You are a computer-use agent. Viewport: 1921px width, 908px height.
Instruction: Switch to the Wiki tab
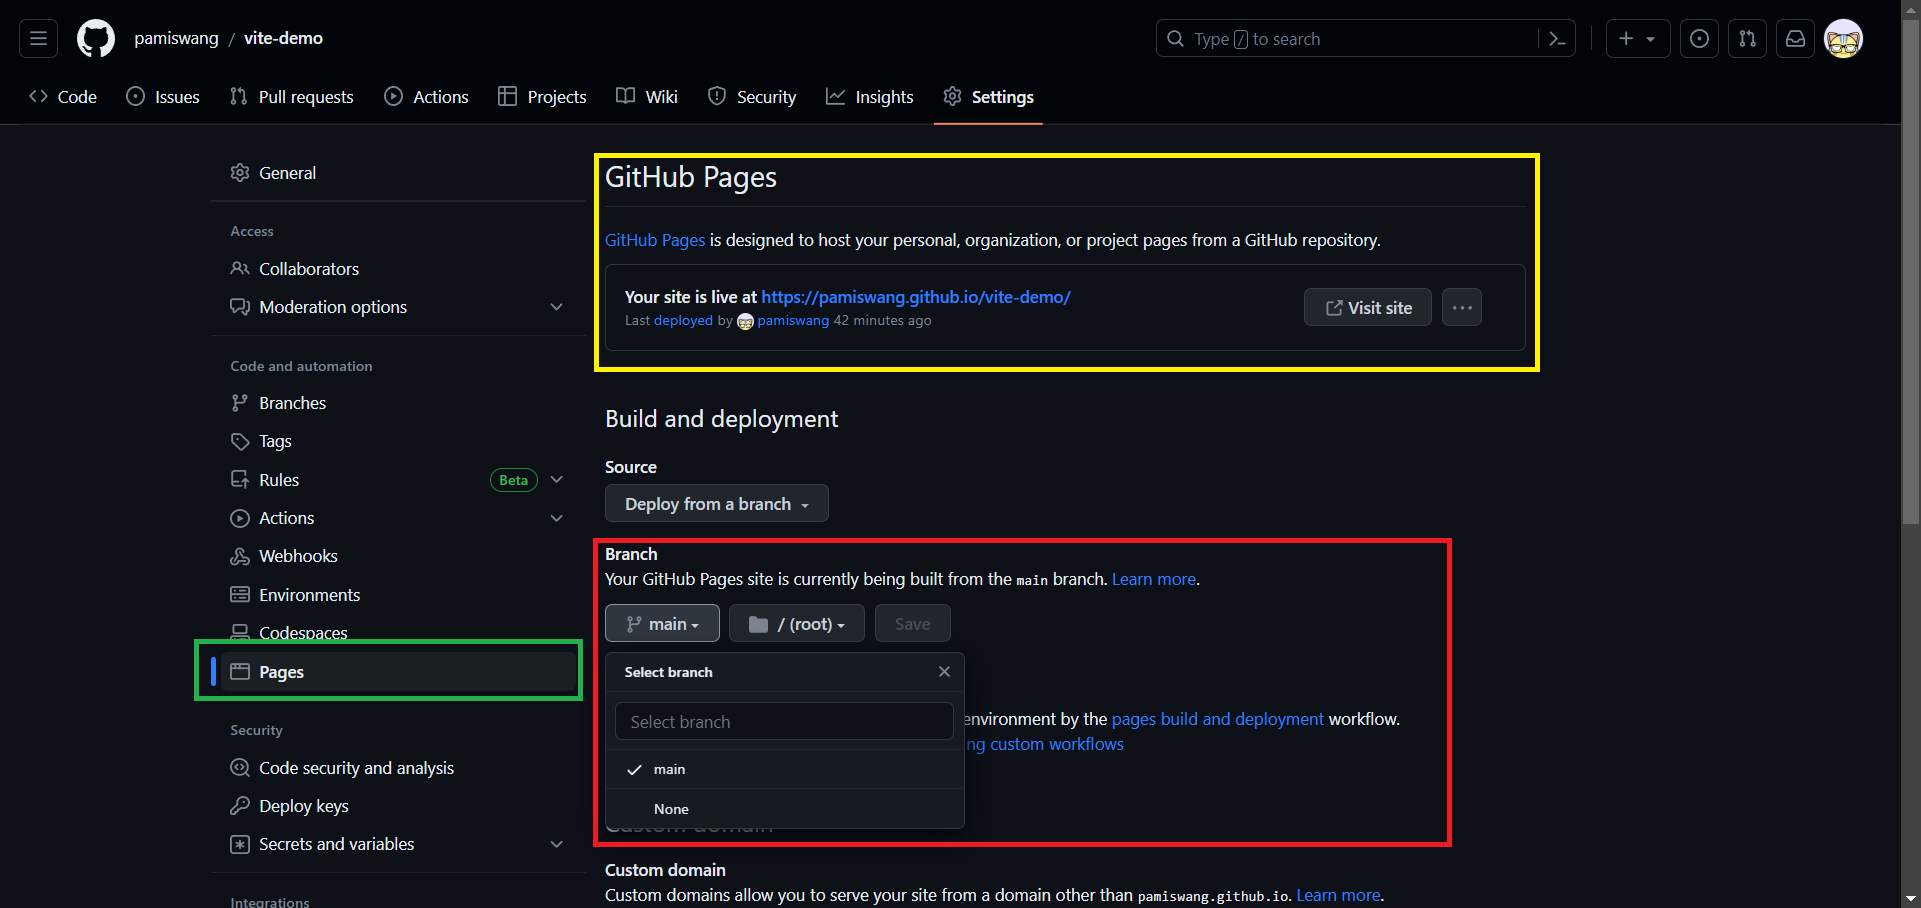[x=647, y=97]
